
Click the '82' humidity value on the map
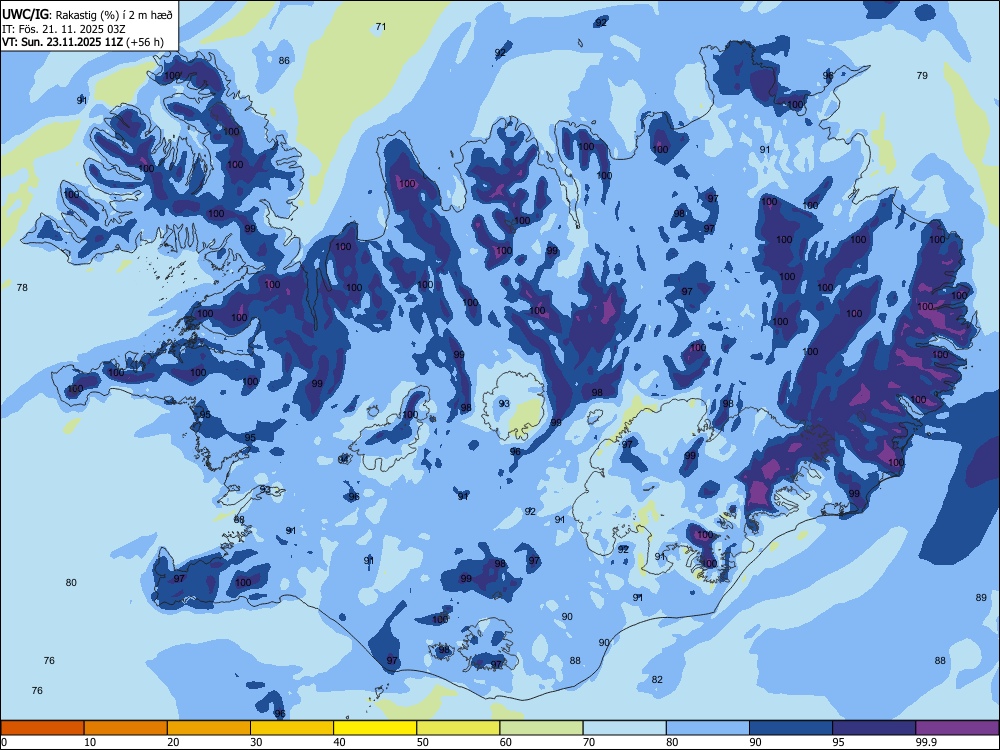click(x=657, y=680)
